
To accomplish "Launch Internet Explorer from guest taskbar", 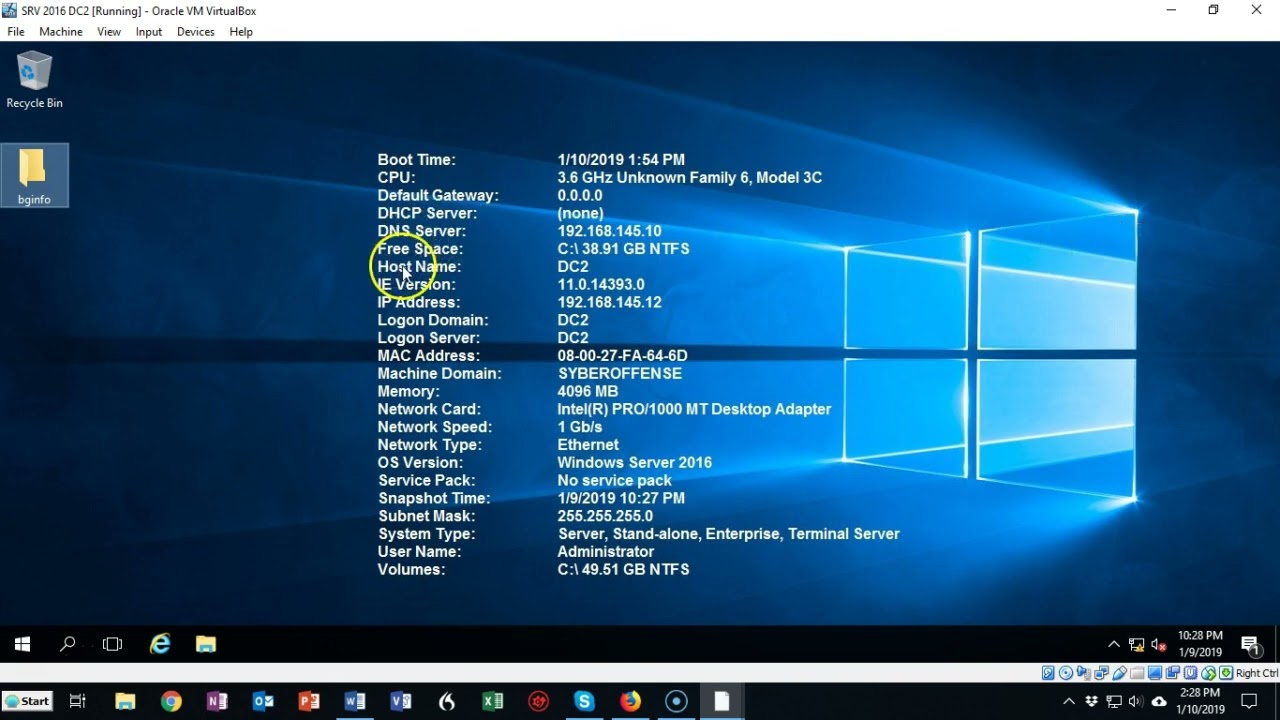I will pyautogui.click(x=160, y=645).
